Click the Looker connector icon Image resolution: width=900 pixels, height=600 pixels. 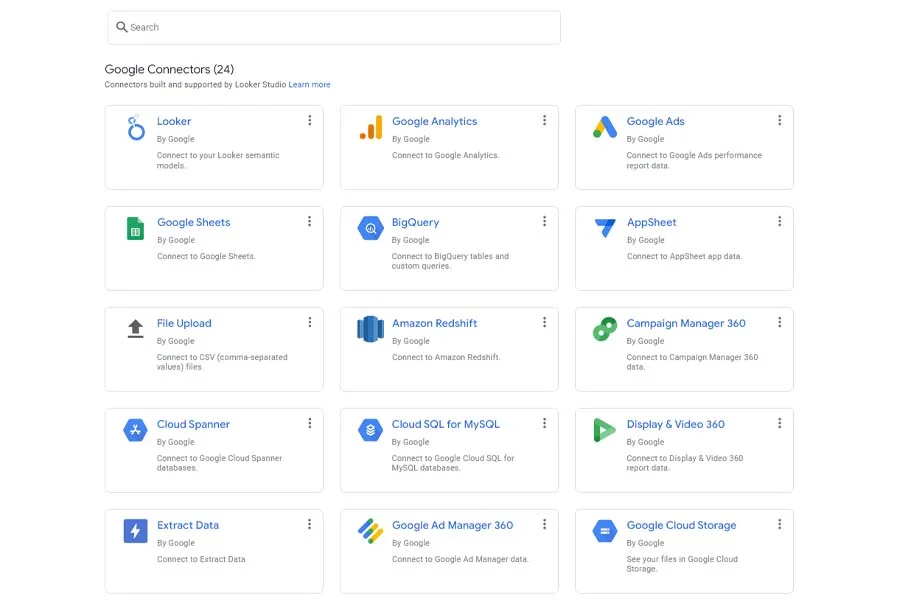coord(135,127)
